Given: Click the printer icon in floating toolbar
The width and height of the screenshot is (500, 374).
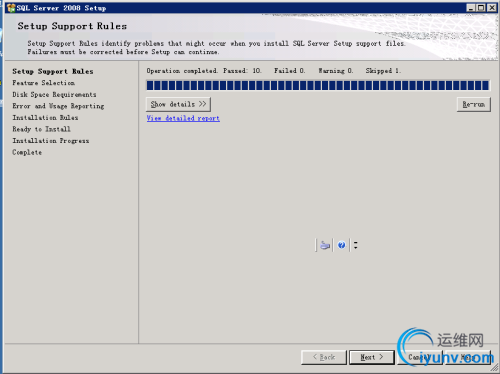Looking at the screenshot, I should click(325, 245).
